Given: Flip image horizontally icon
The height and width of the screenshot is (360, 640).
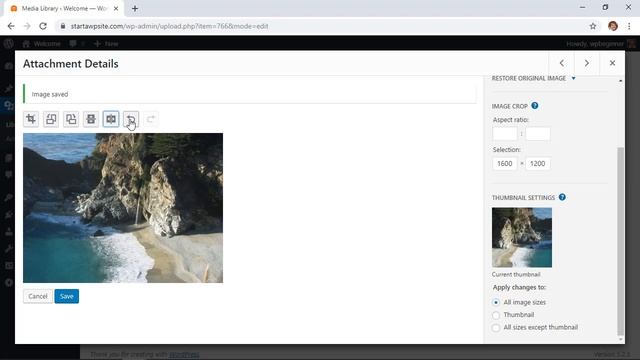Looking at the screenshot, I should (x=111, y=119).
